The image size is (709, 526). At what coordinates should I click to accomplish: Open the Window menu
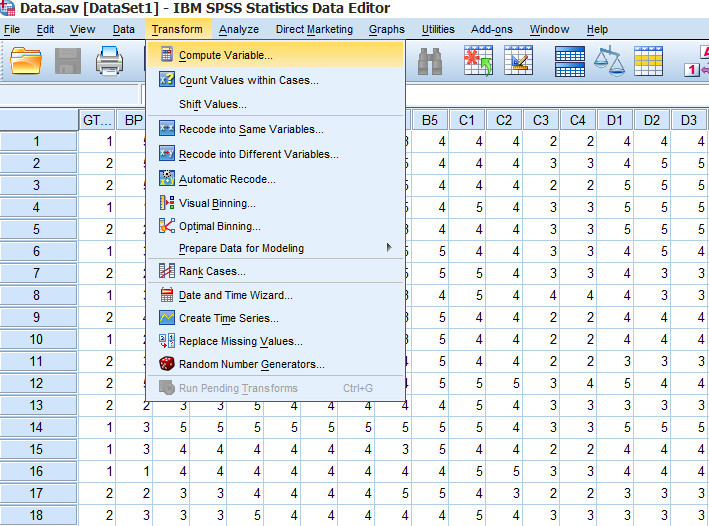click(549, 29)
